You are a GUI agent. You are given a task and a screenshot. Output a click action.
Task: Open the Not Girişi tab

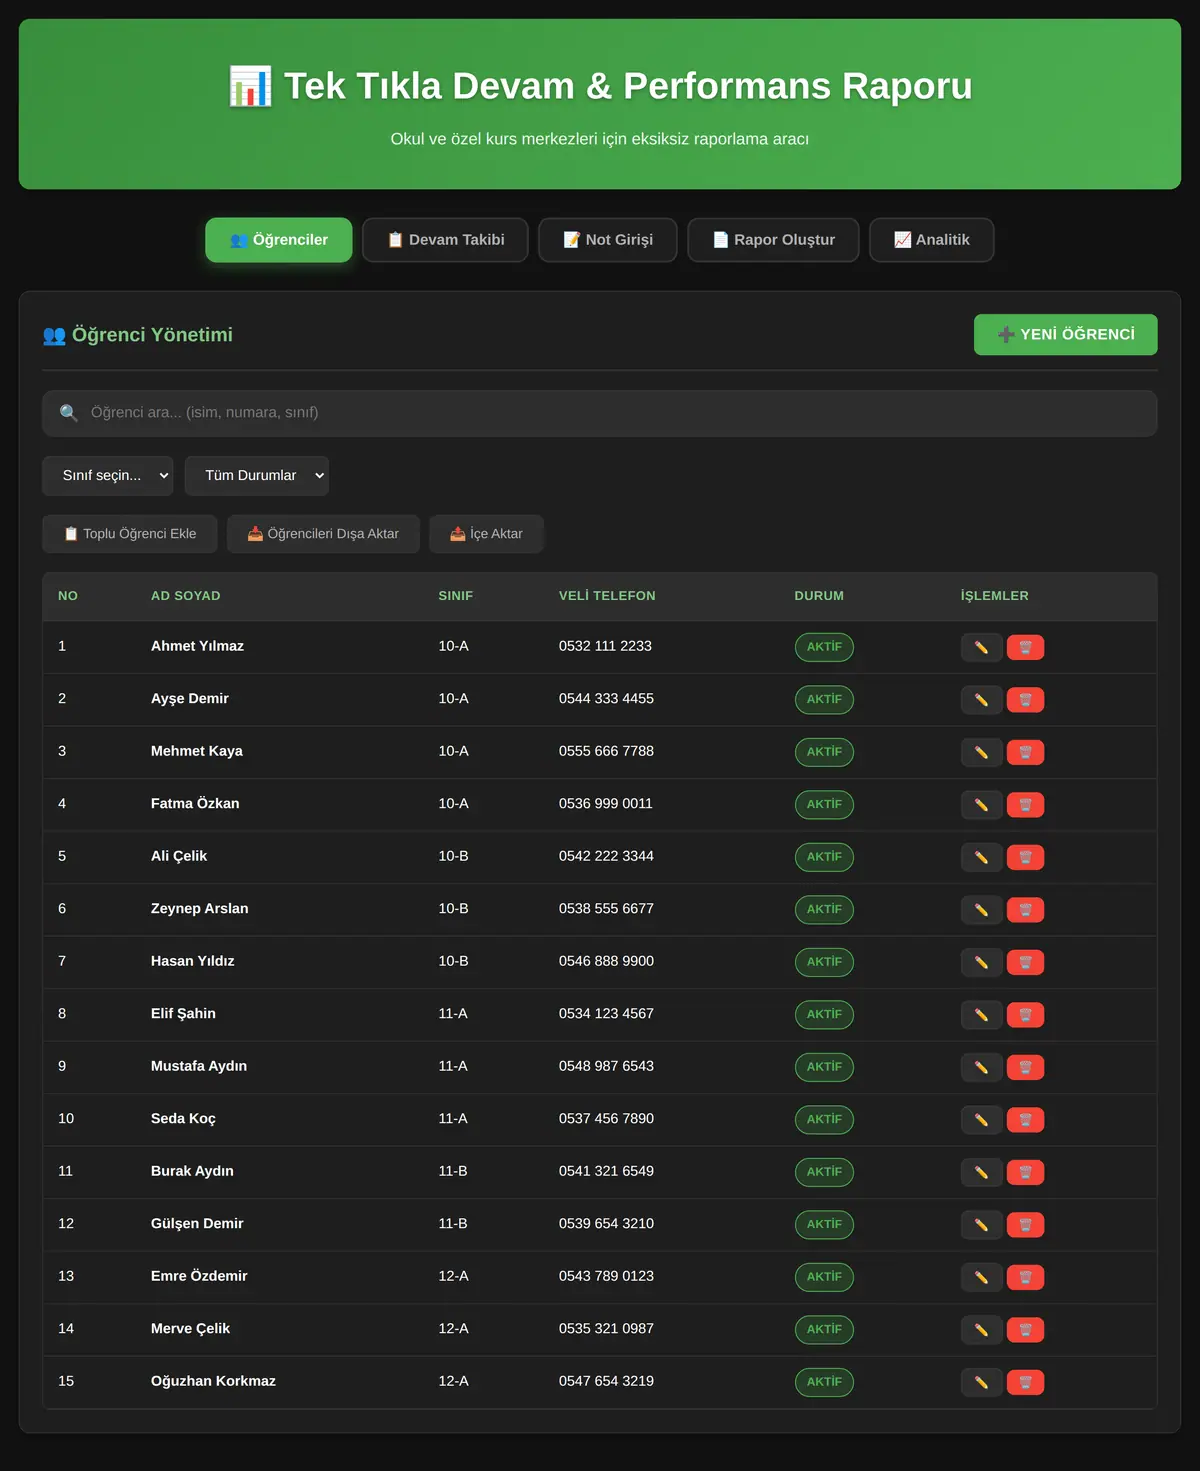pyautogui.click(x=608, y=240)
